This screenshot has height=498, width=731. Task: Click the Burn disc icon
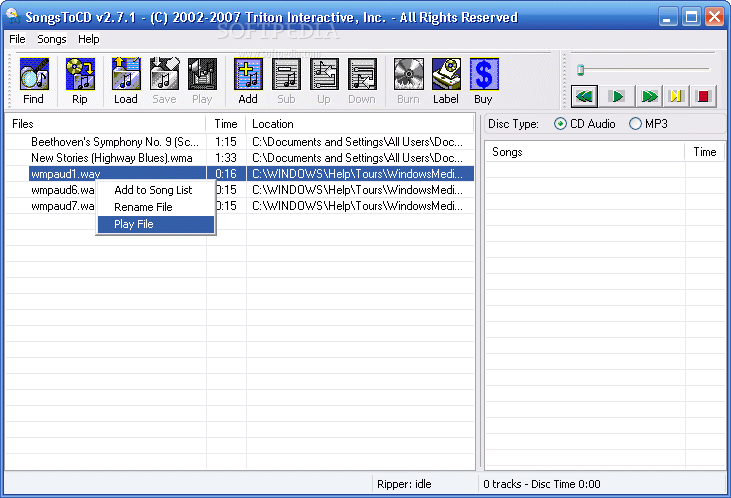pos(408,81)
